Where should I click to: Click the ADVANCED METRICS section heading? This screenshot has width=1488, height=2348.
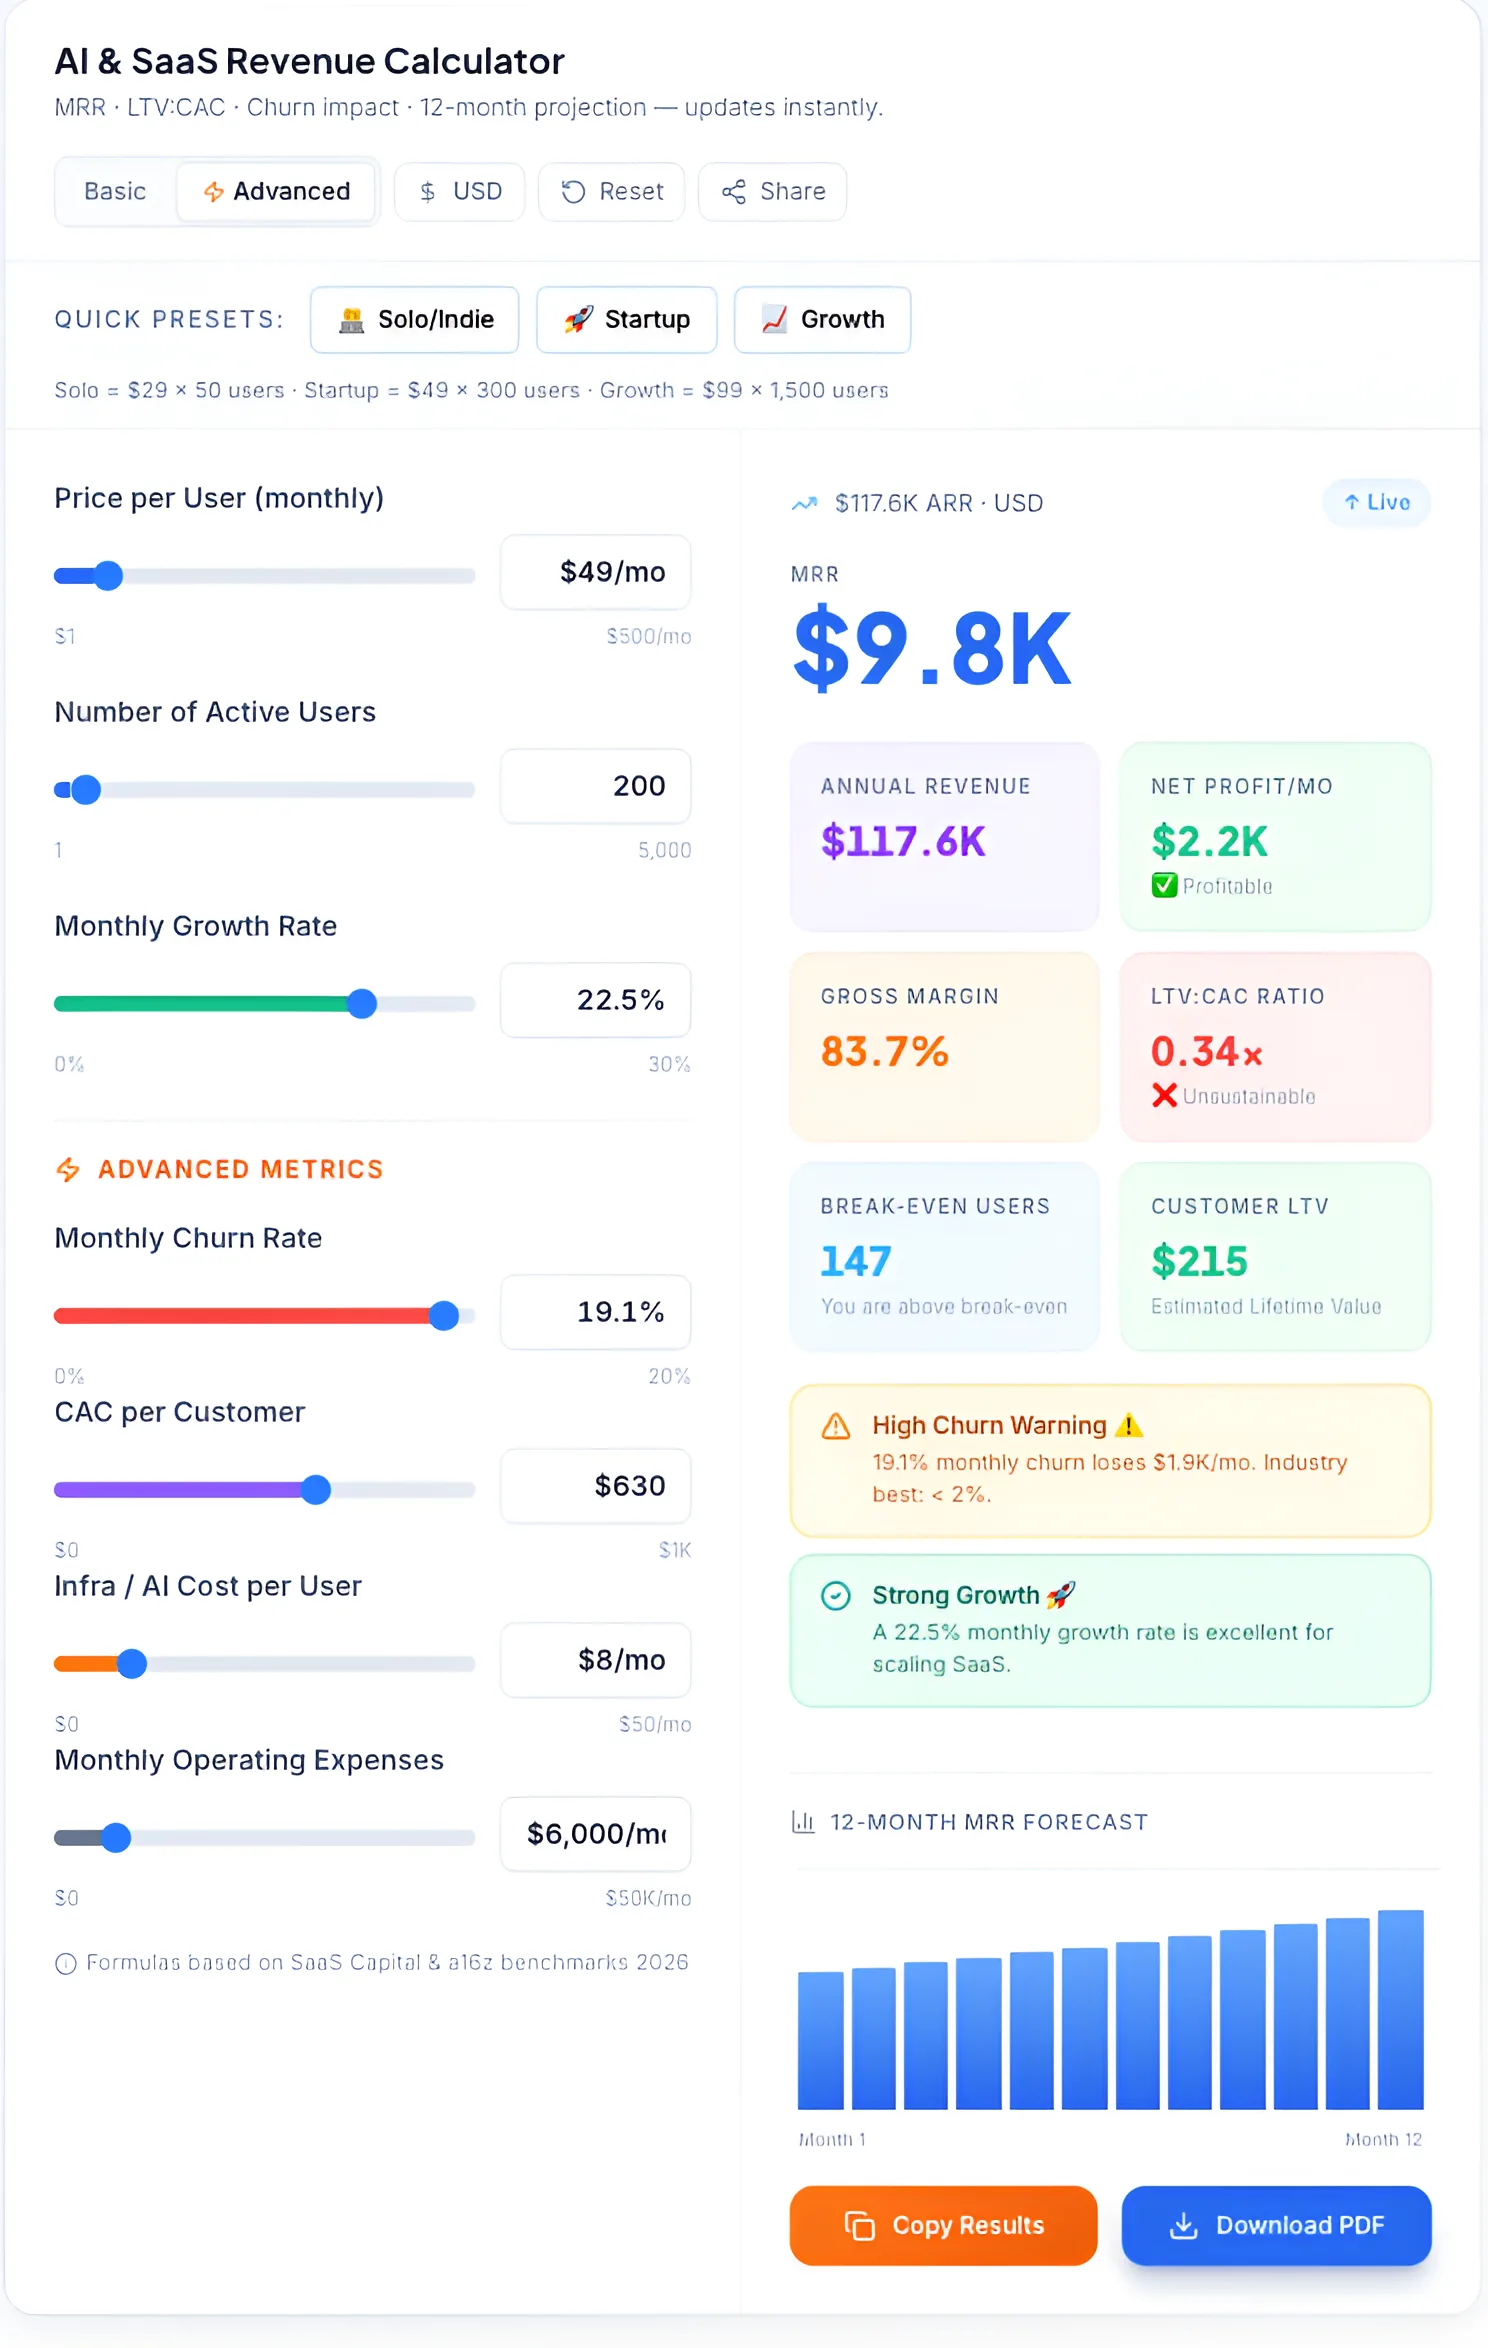pos(241,1169)
